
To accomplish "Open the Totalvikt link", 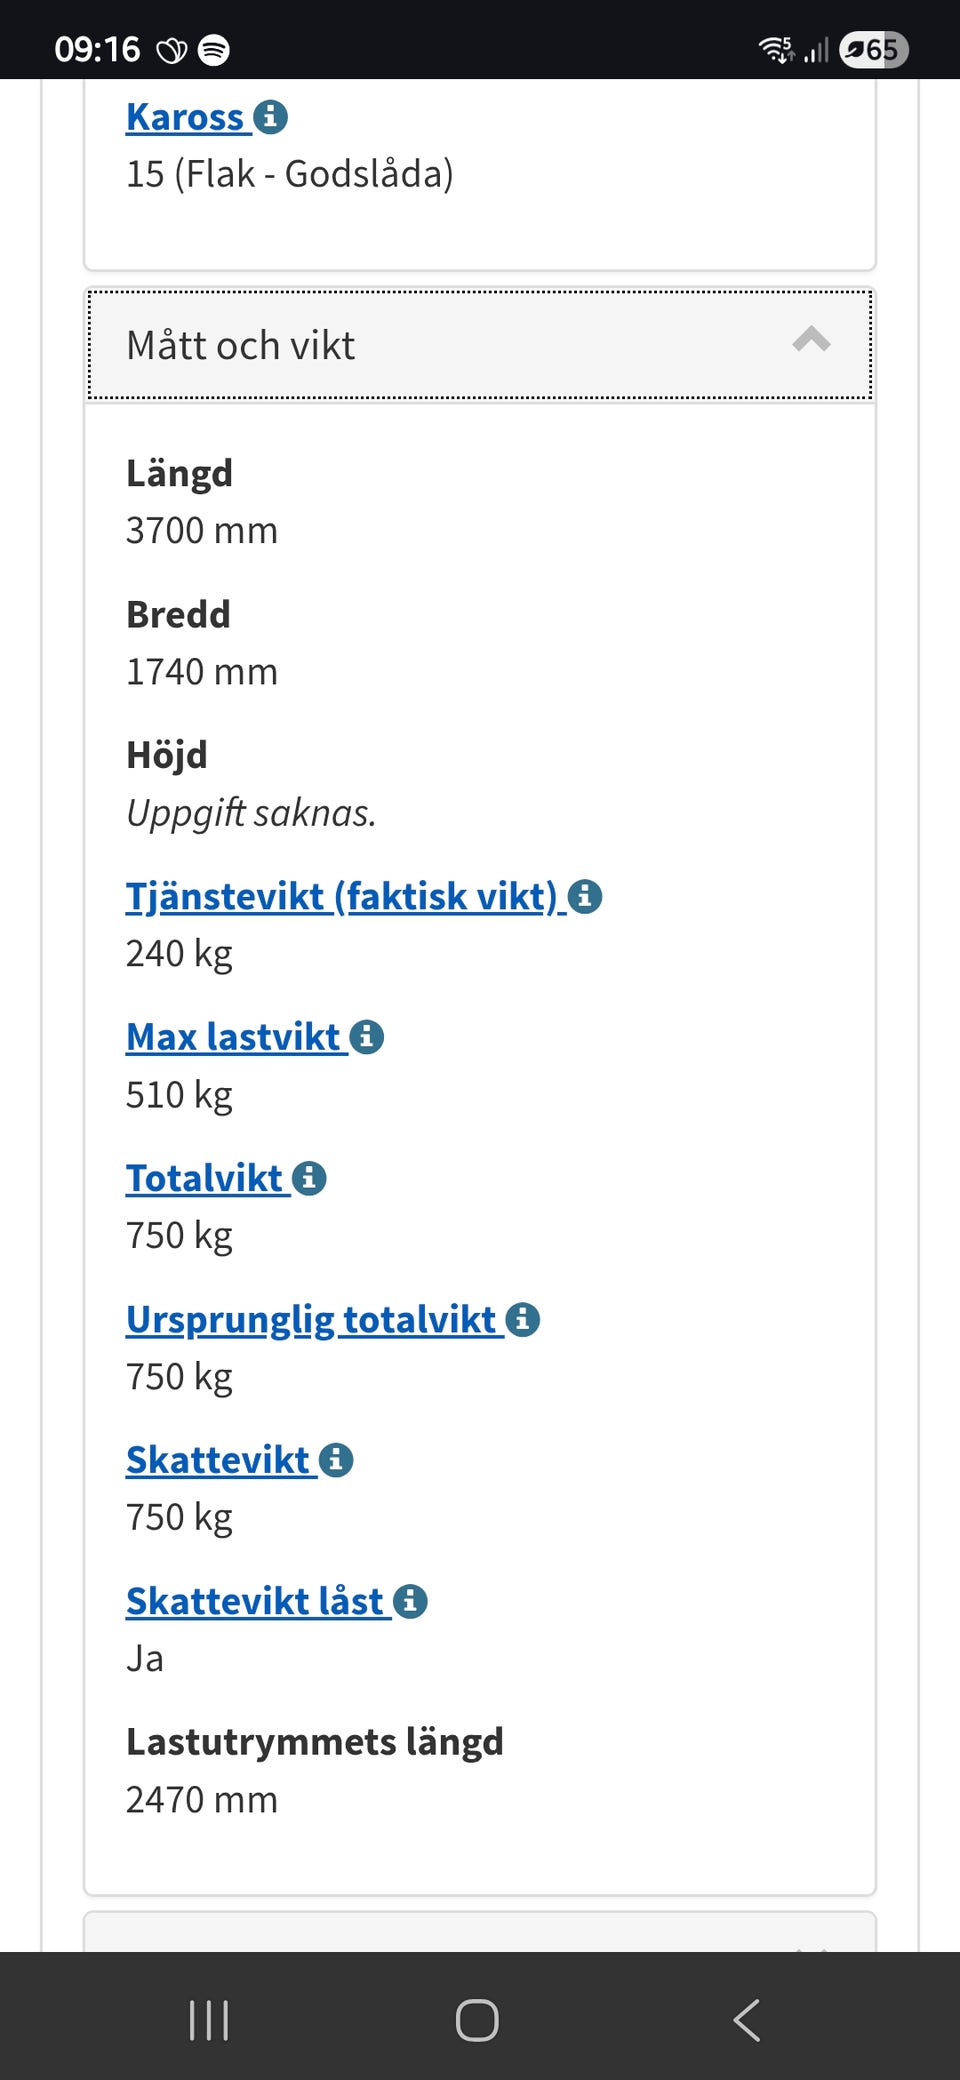I will (x=204, y=1178).
